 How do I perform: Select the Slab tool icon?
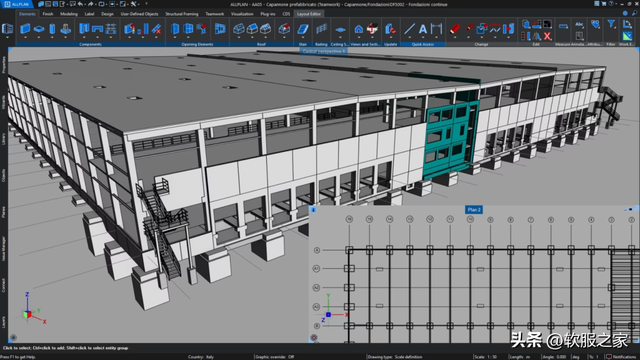point(39,29)
